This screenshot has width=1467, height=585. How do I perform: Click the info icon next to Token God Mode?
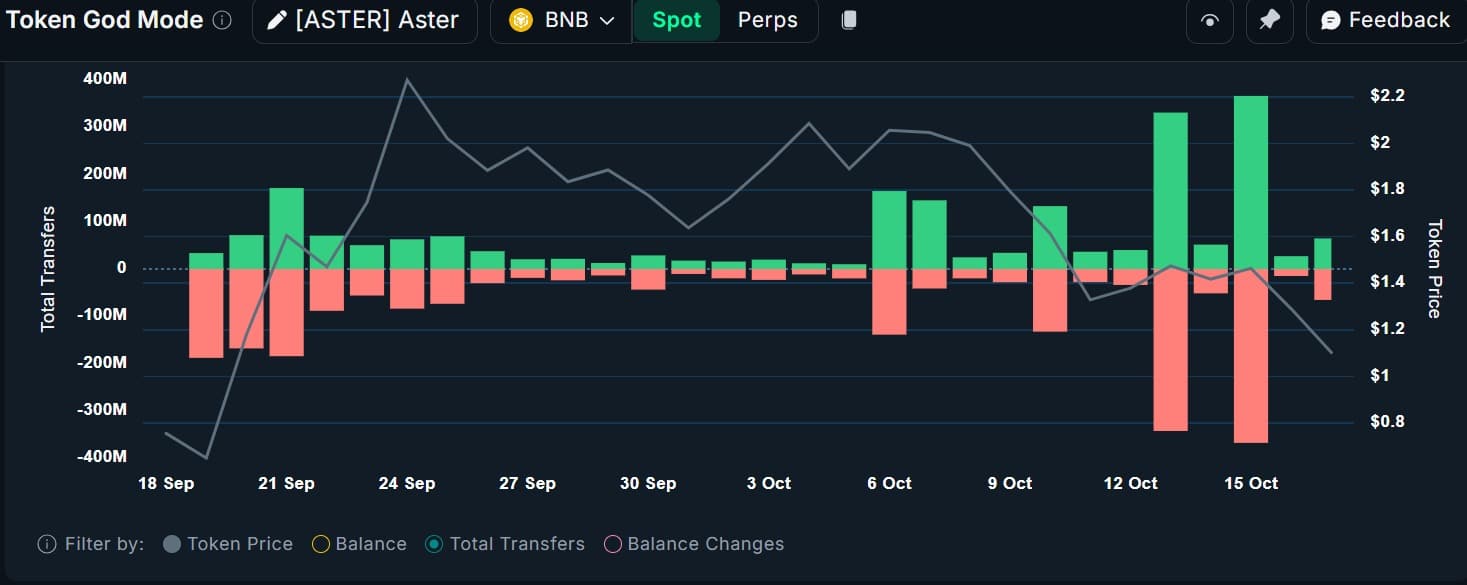pos(224,17)
